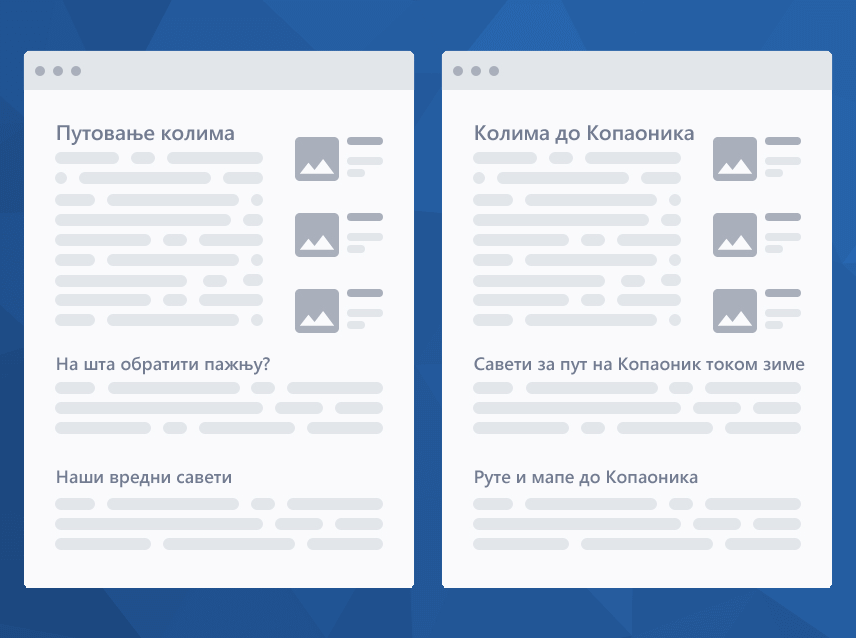Open the "Наши вредни савети" section title
The width and height of the screenshot is (856, 638).
click(143, 477)
